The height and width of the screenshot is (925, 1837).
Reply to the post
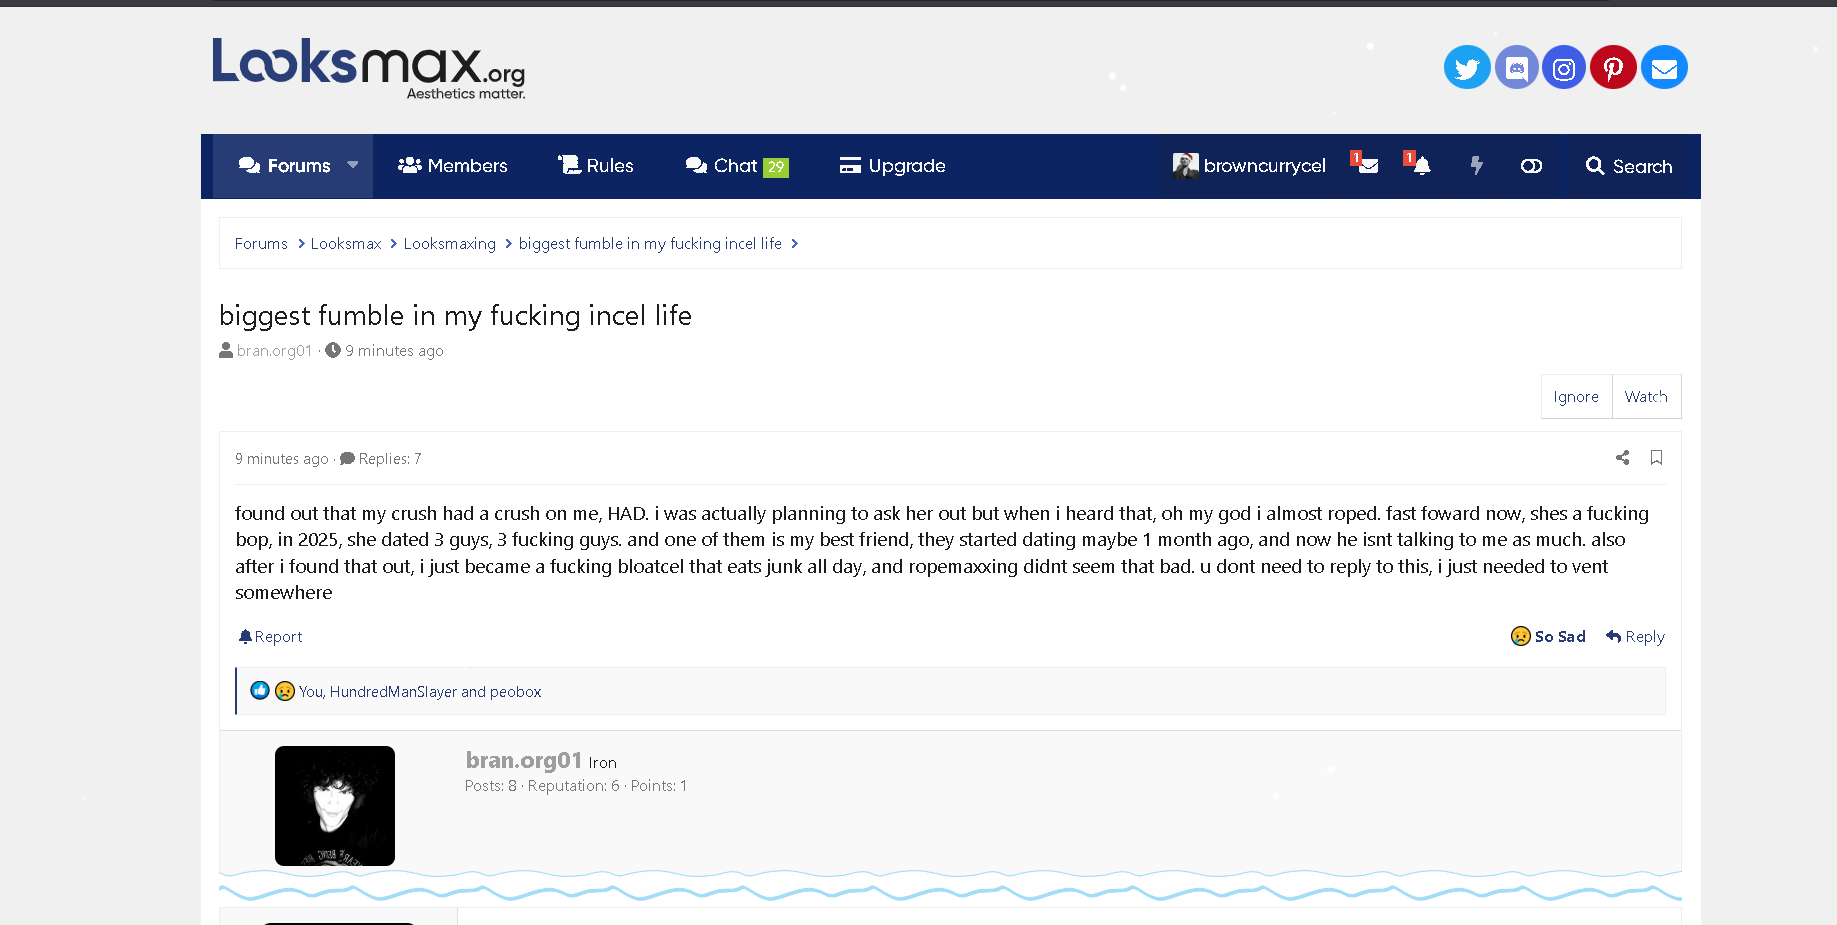coord(1635,637)
